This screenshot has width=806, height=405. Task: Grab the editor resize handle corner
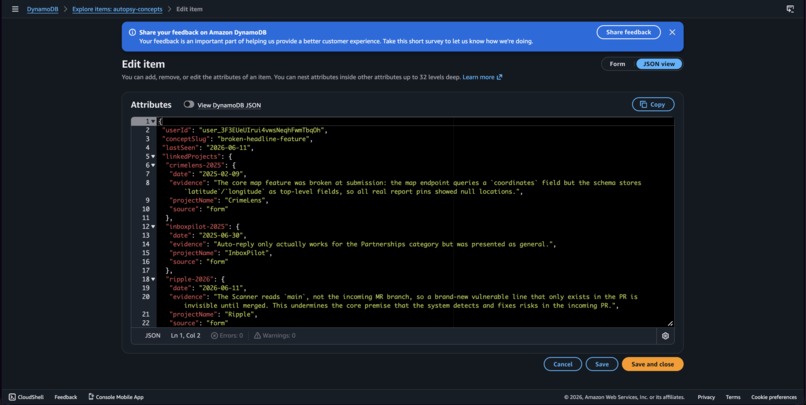coord(670,323)
